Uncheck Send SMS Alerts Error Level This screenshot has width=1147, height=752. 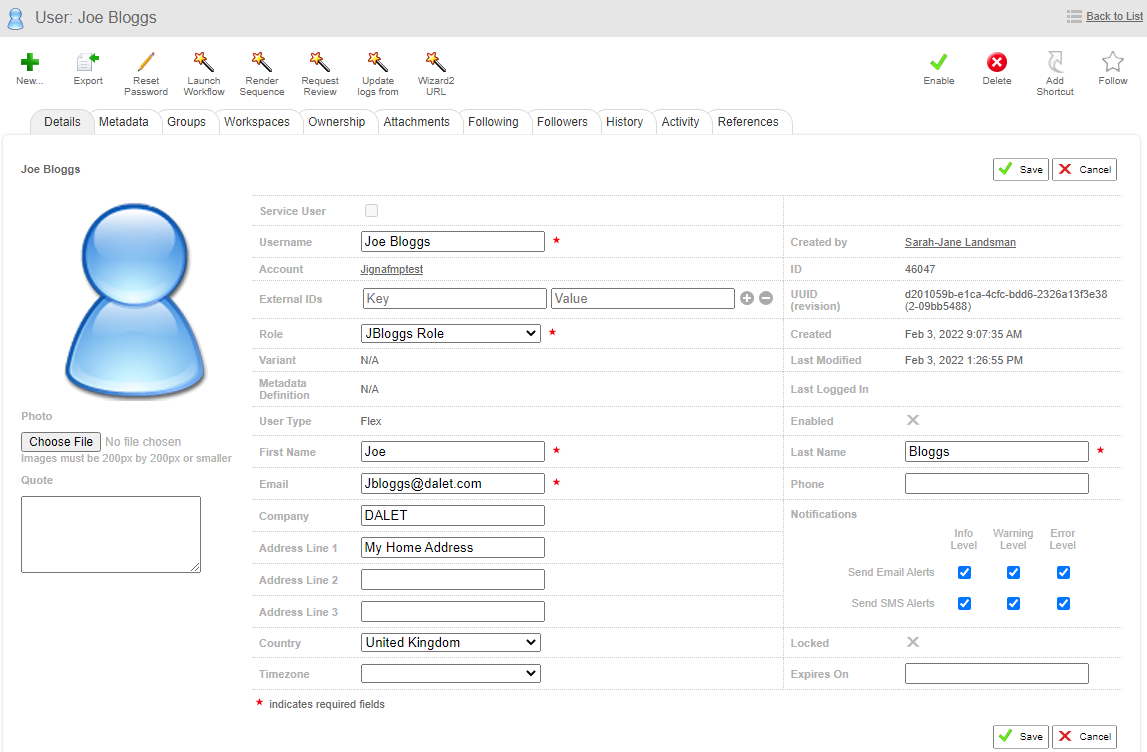pyautogui.click(x=1063, y=604)
